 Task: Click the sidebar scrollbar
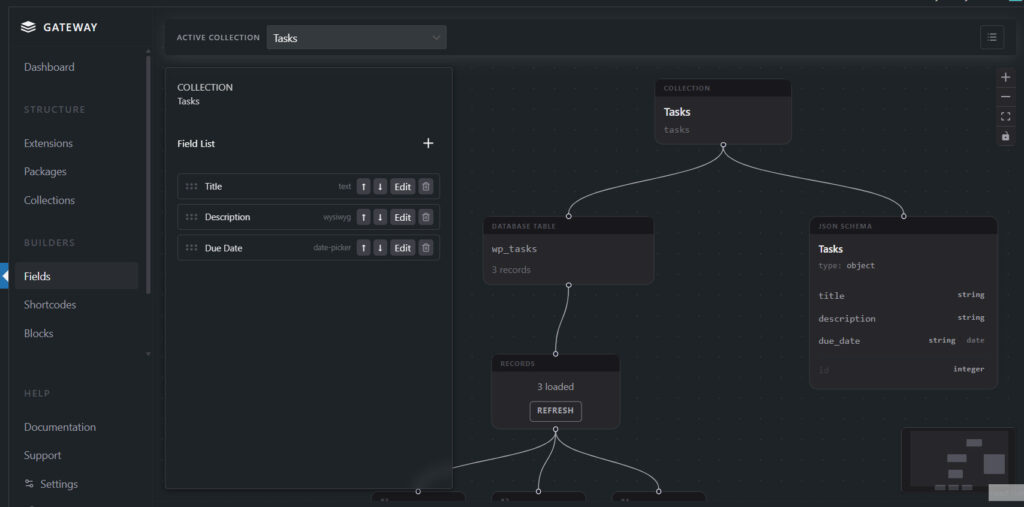[x=148, y=173]
